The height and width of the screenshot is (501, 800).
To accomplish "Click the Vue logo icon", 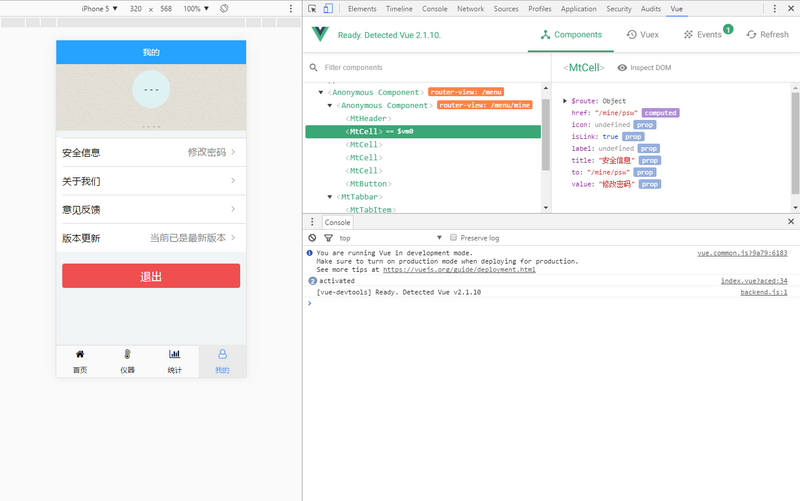I will [320, 34].
